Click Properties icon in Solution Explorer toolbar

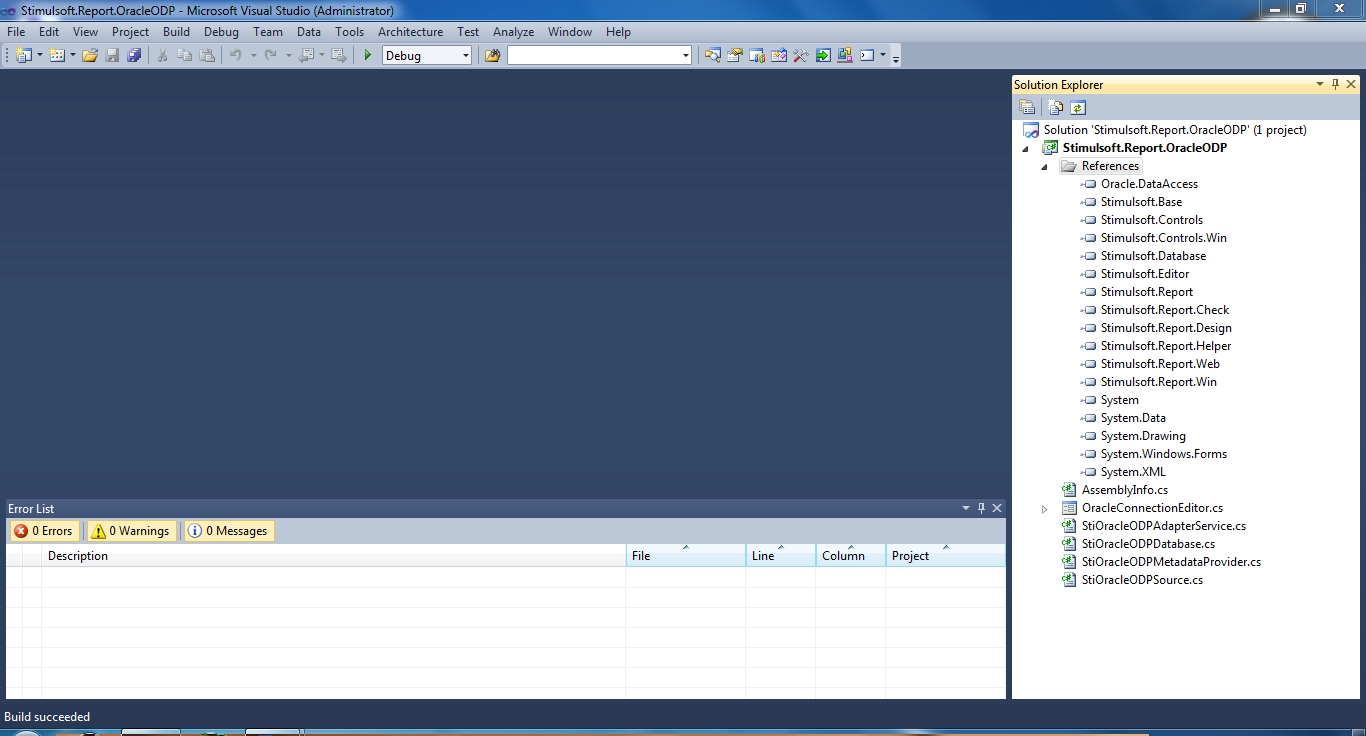[x=1027, y=108]
